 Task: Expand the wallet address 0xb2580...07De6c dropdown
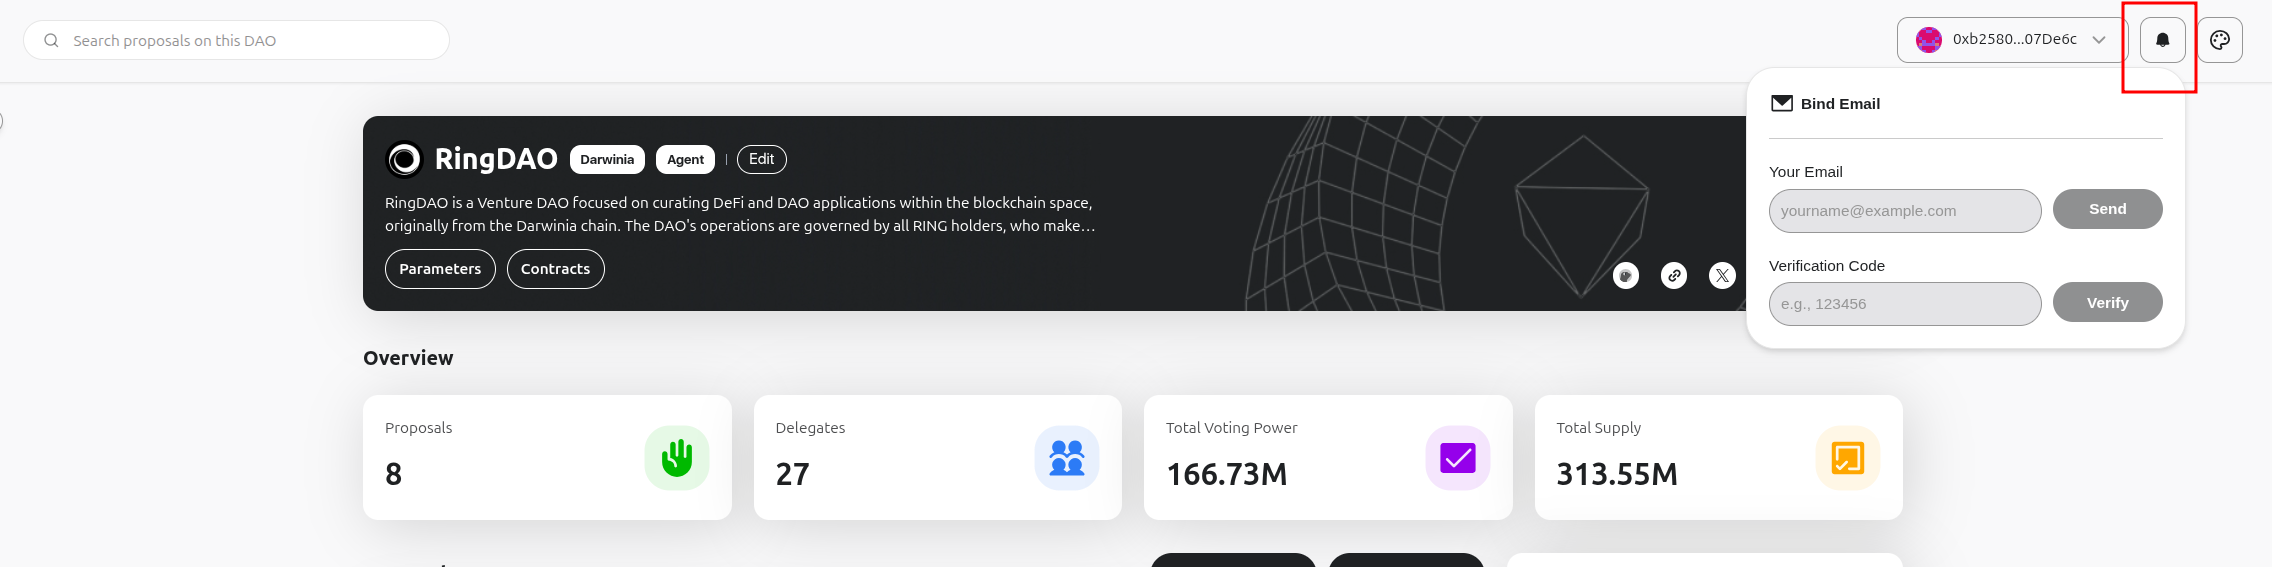click(x=2098, y=40)
